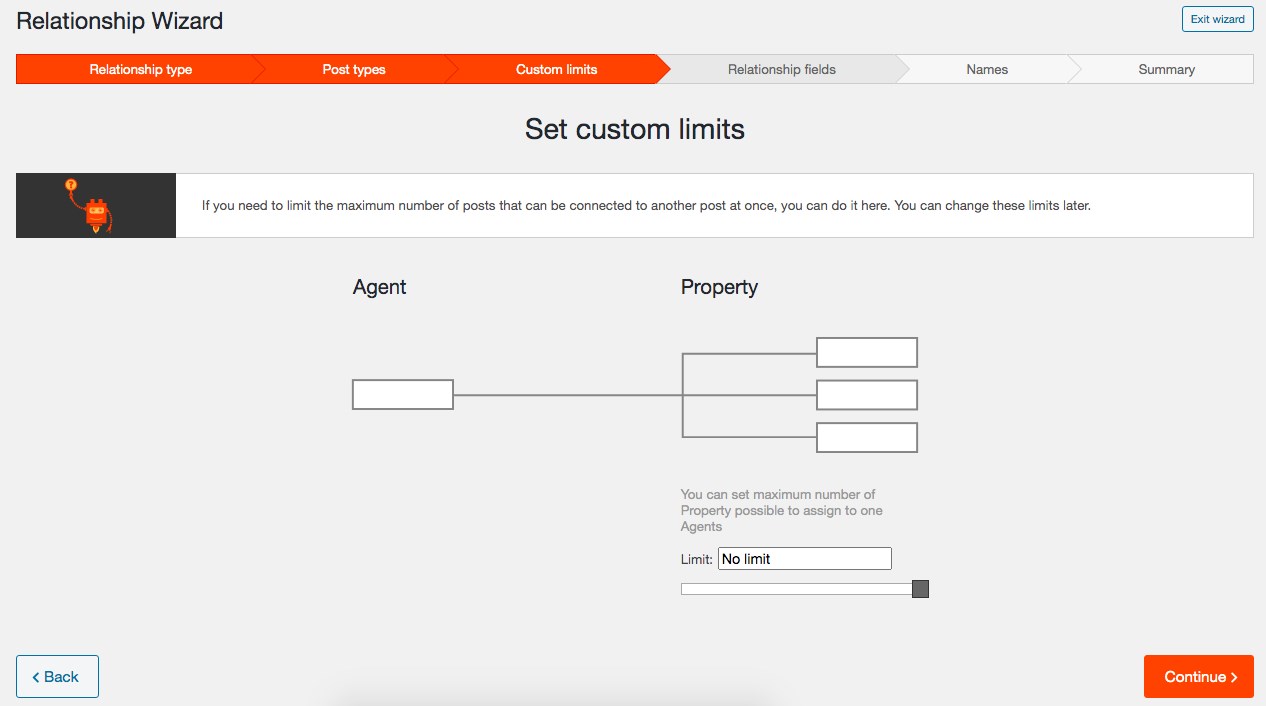Screen dimensions: 1266x706
Task: Select the Custom limits step
Action: (556, 69)
